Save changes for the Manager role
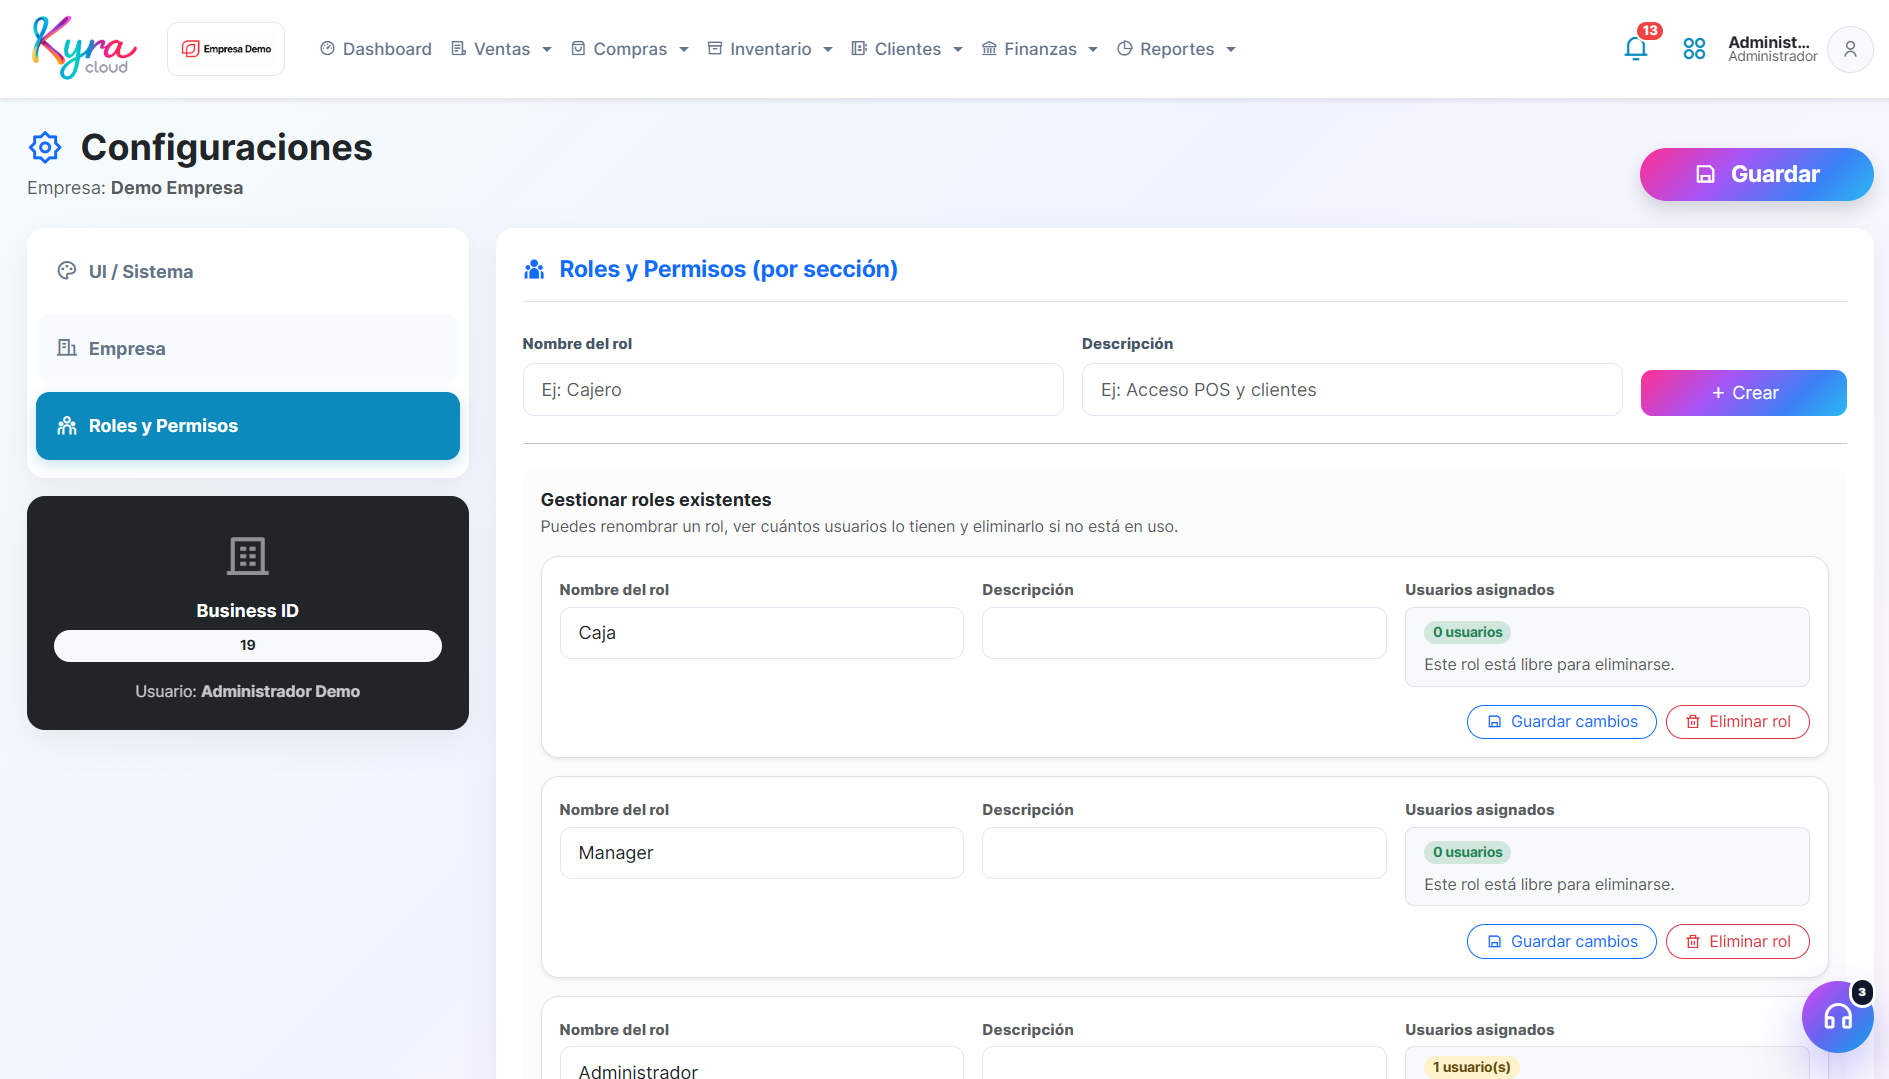This screenshot has height=1079, width=1889. tap(1561, 942)
